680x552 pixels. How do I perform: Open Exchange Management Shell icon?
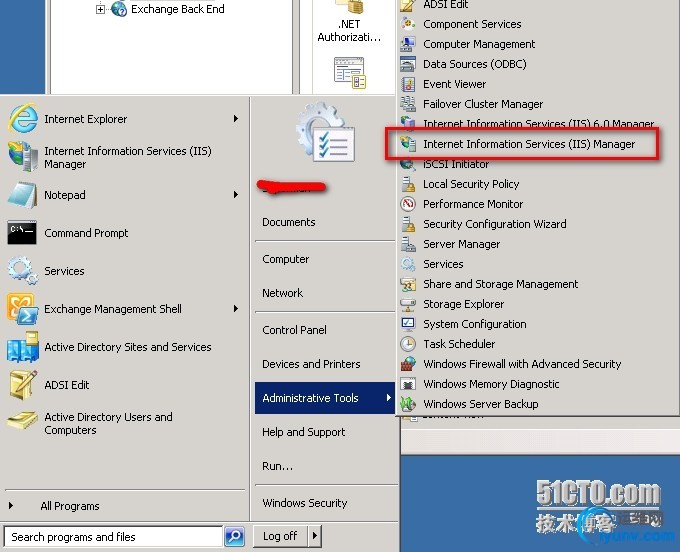23,309
